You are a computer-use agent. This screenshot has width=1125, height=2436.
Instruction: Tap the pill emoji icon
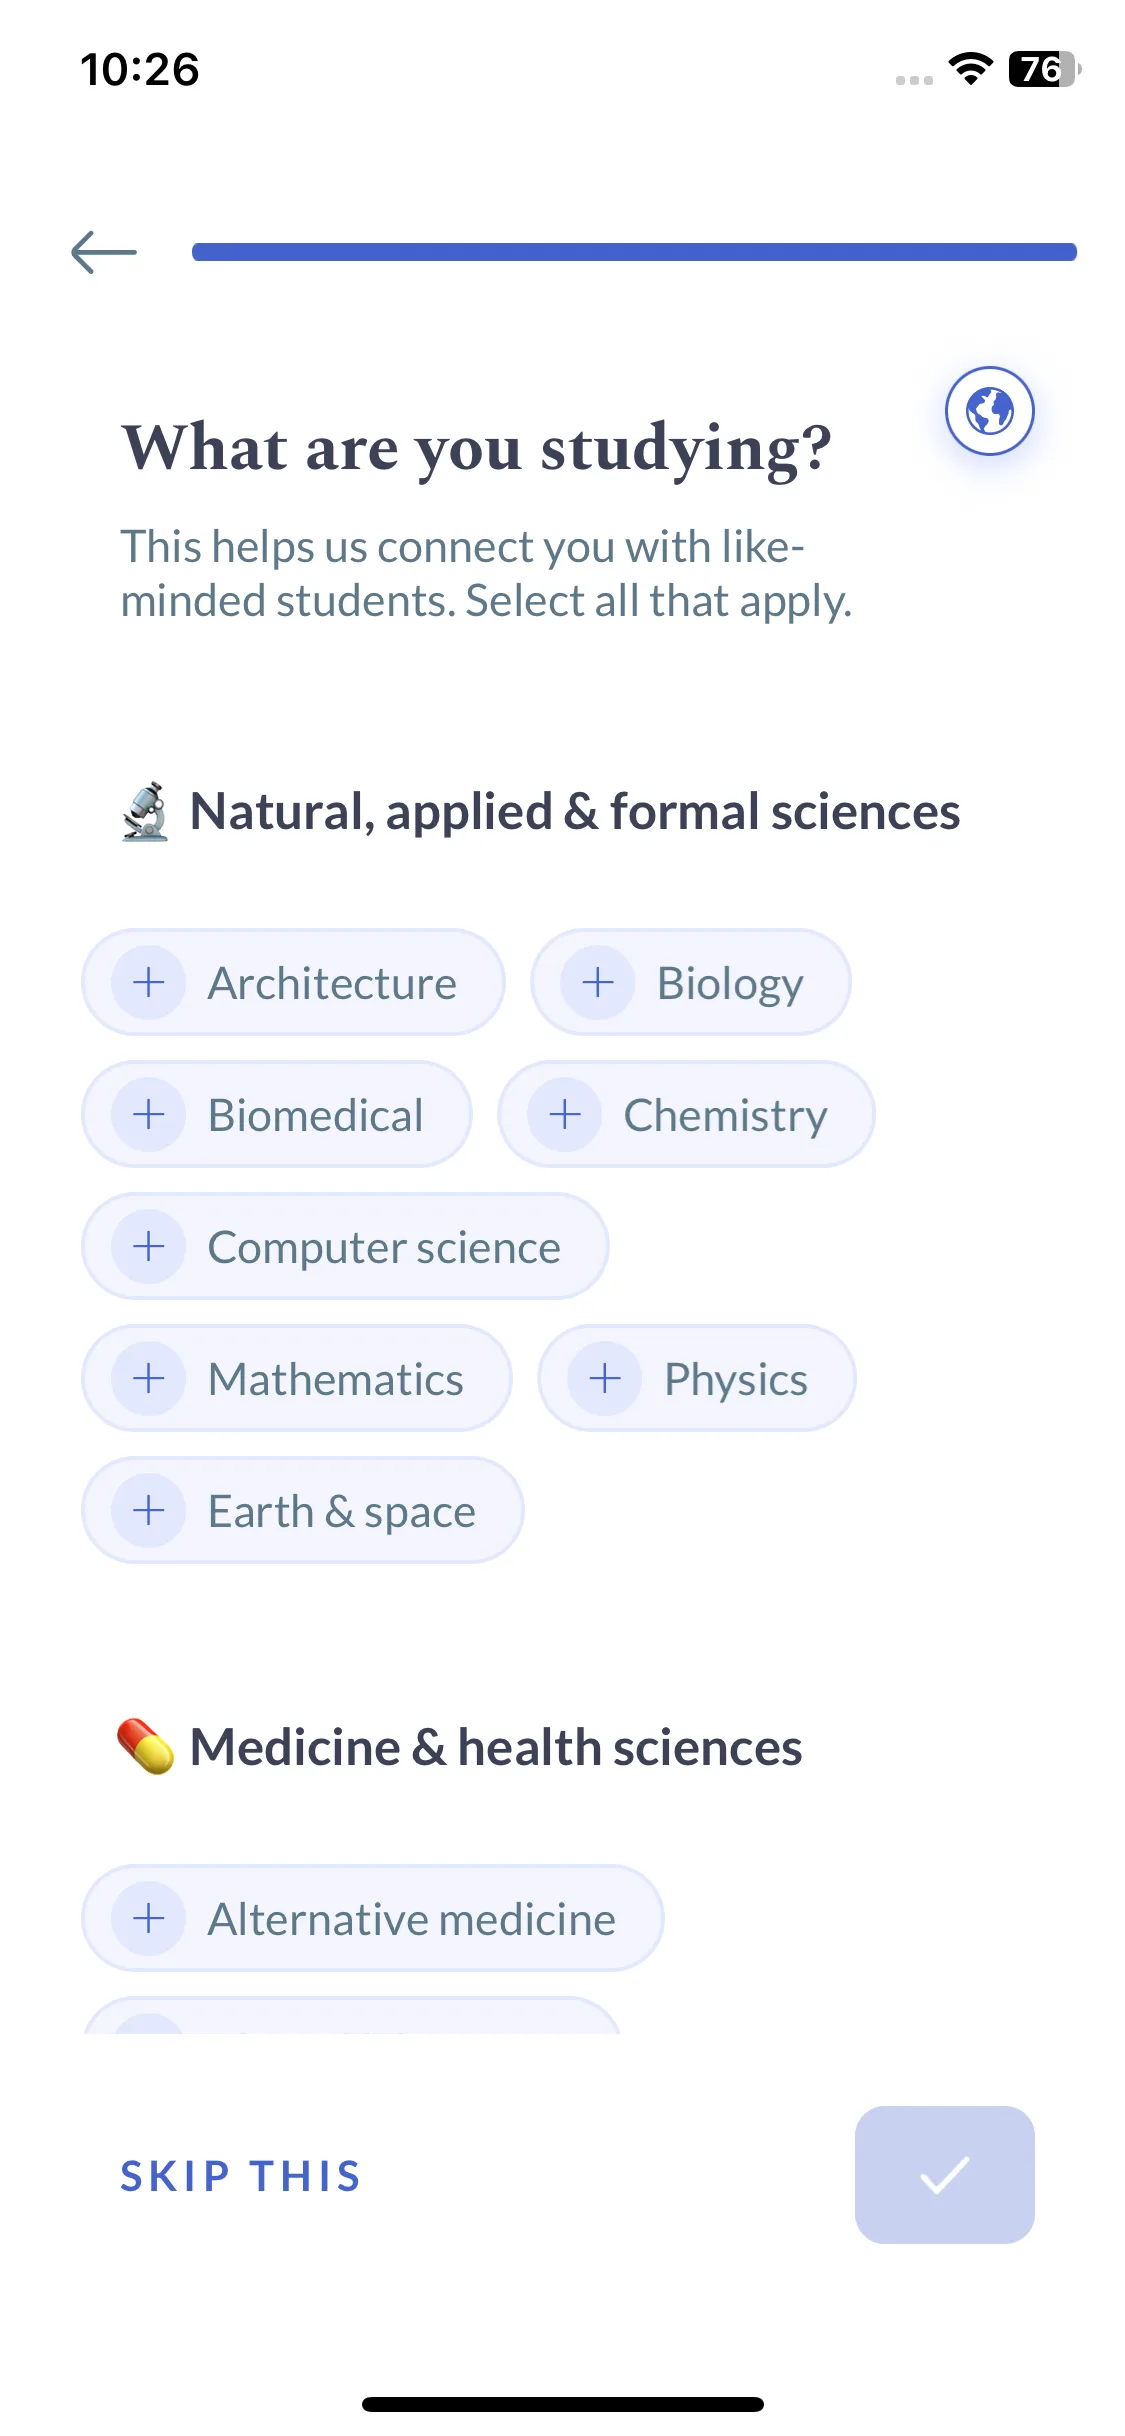pos(146,1747)
